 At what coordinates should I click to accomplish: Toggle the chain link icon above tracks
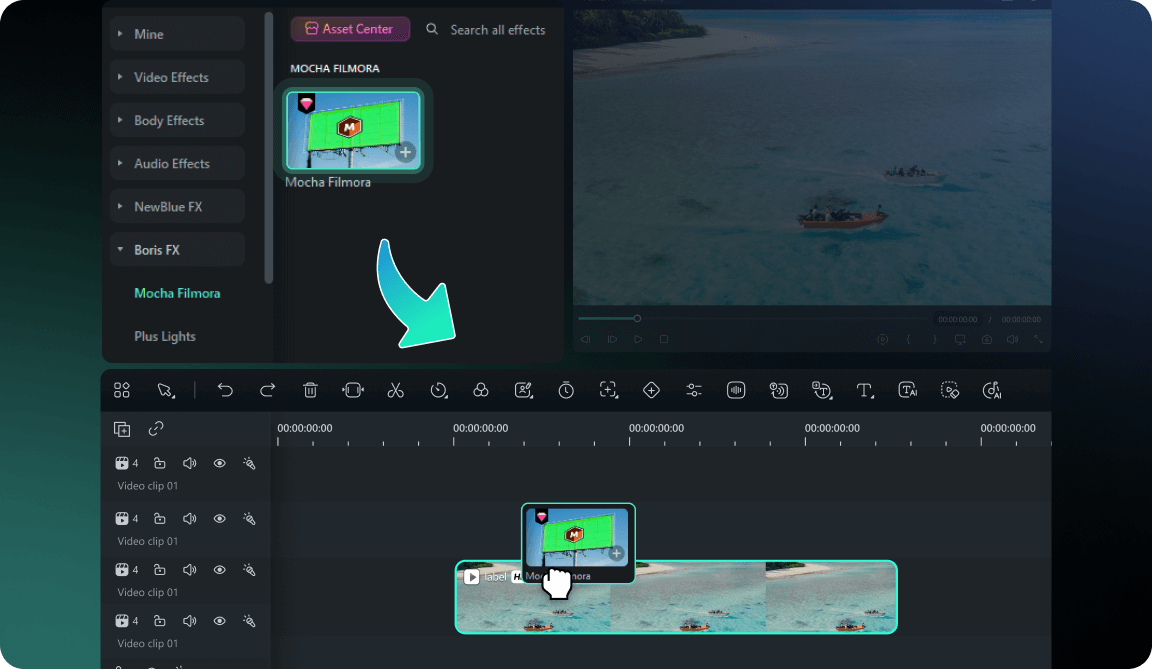[x=156, y=429]
